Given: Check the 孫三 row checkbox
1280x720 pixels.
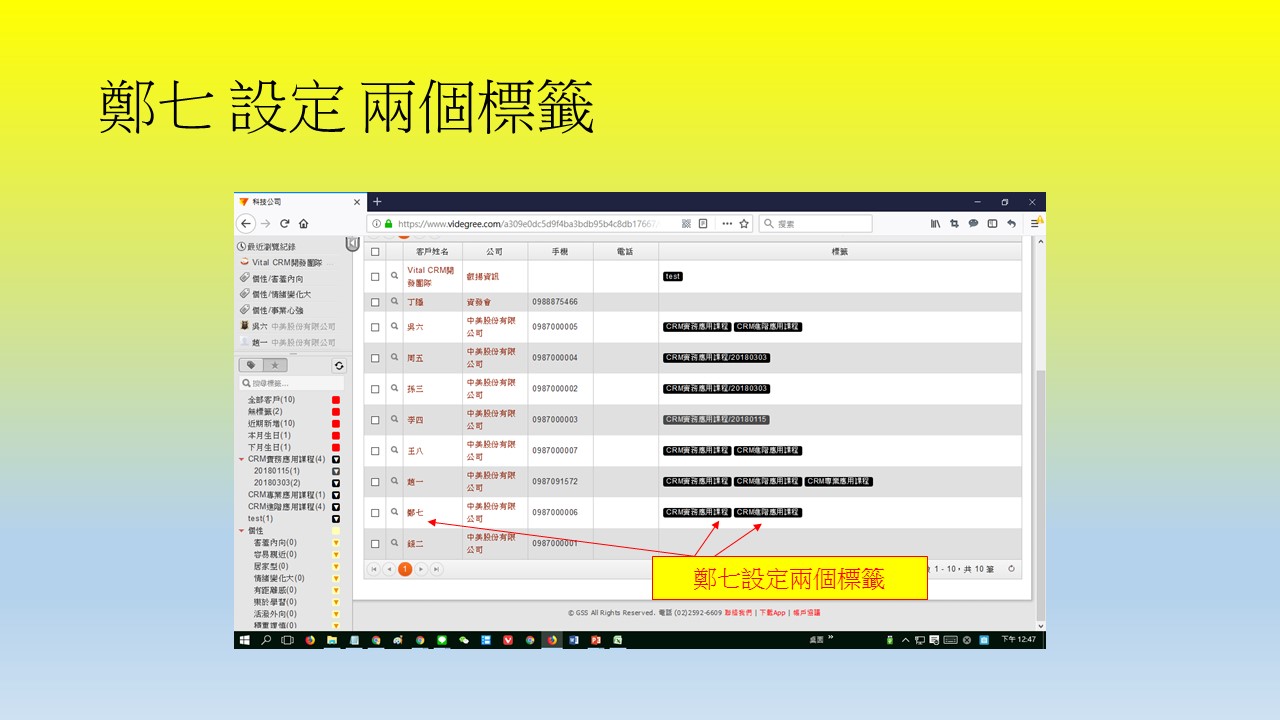Looking at the screenshot, I should click(375, 389).
